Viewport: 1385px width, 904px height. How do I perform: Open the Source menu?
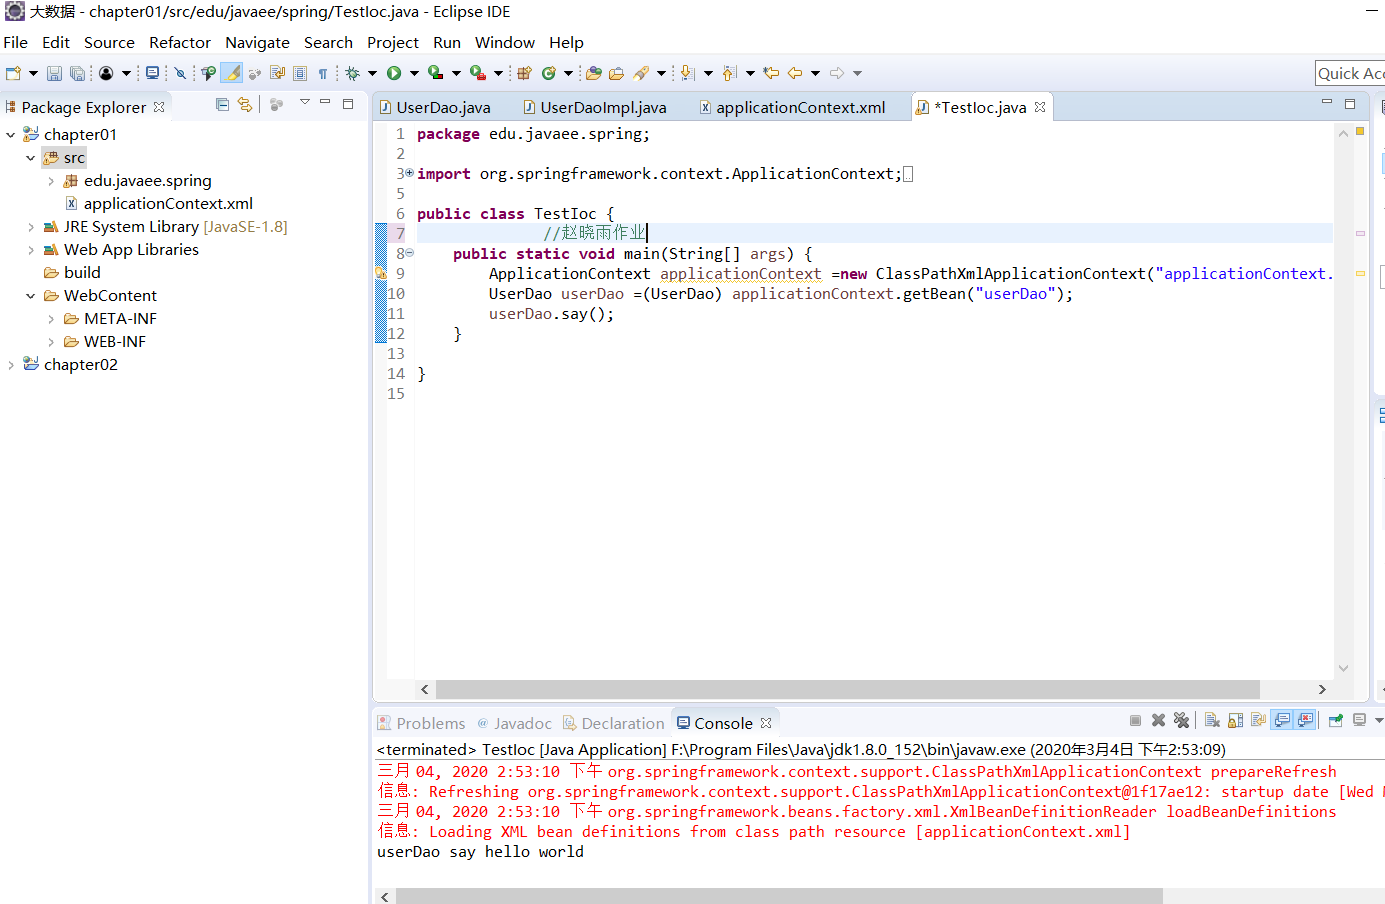(109, 42)
